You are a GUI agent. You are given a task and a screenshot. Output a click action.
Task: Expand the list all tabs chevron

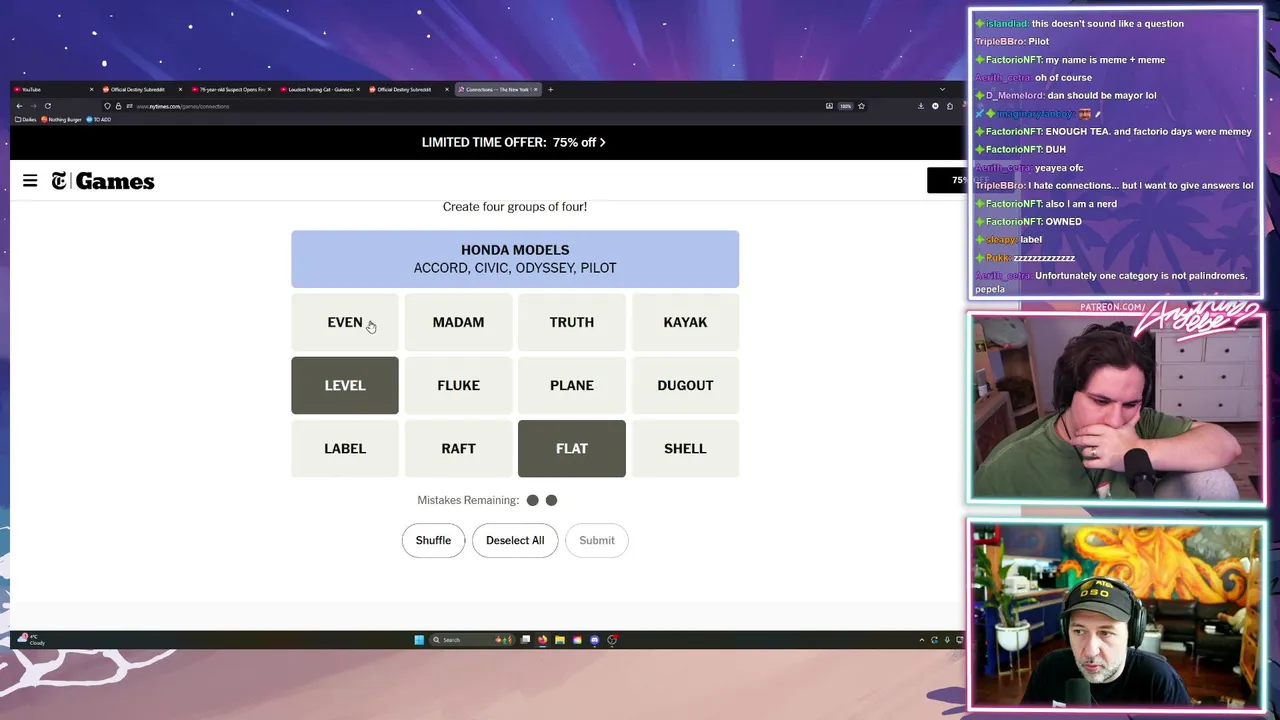[942, 89]
